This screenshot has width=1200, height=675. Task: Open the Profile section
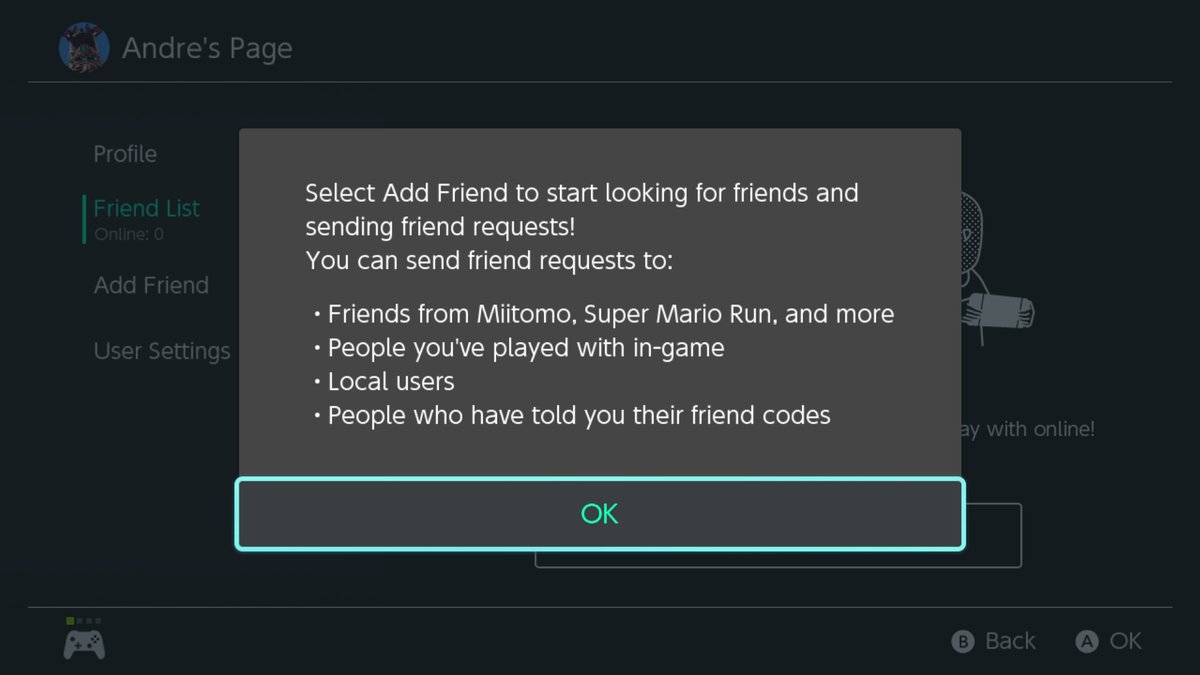pos(125,153)
